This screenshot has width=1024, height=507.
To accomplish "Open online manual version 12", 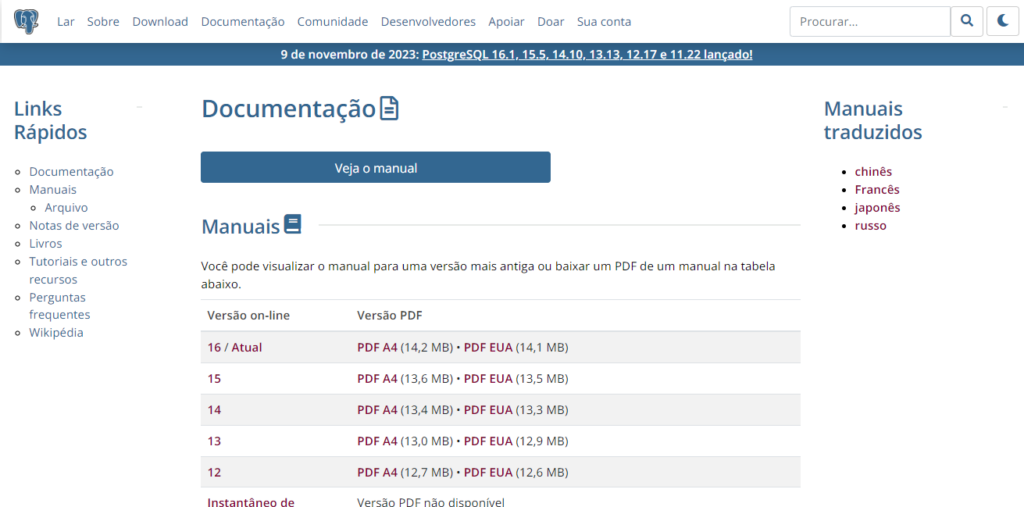I will point(214,472).
